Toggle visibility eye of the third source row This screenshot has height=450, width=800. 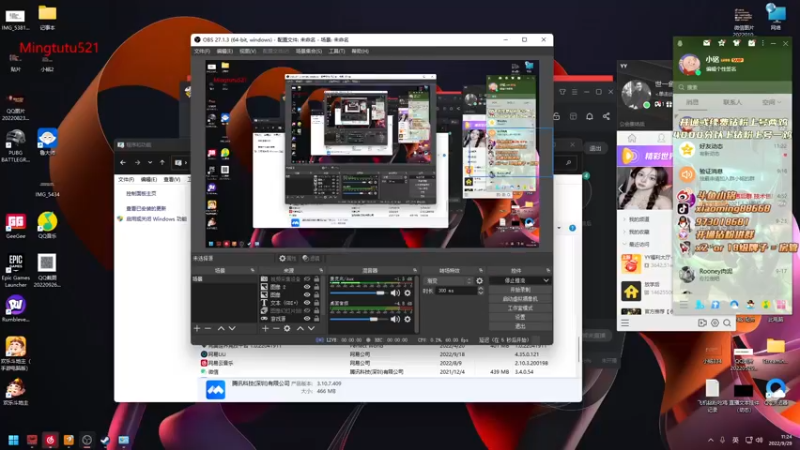(x=307, y=295)
